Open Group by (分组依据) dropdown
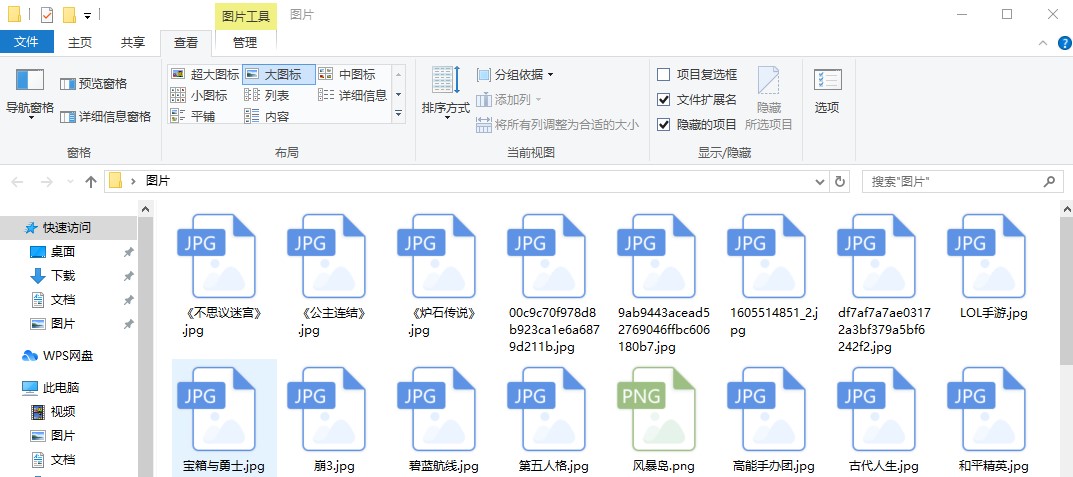 [x=515, y=75]
